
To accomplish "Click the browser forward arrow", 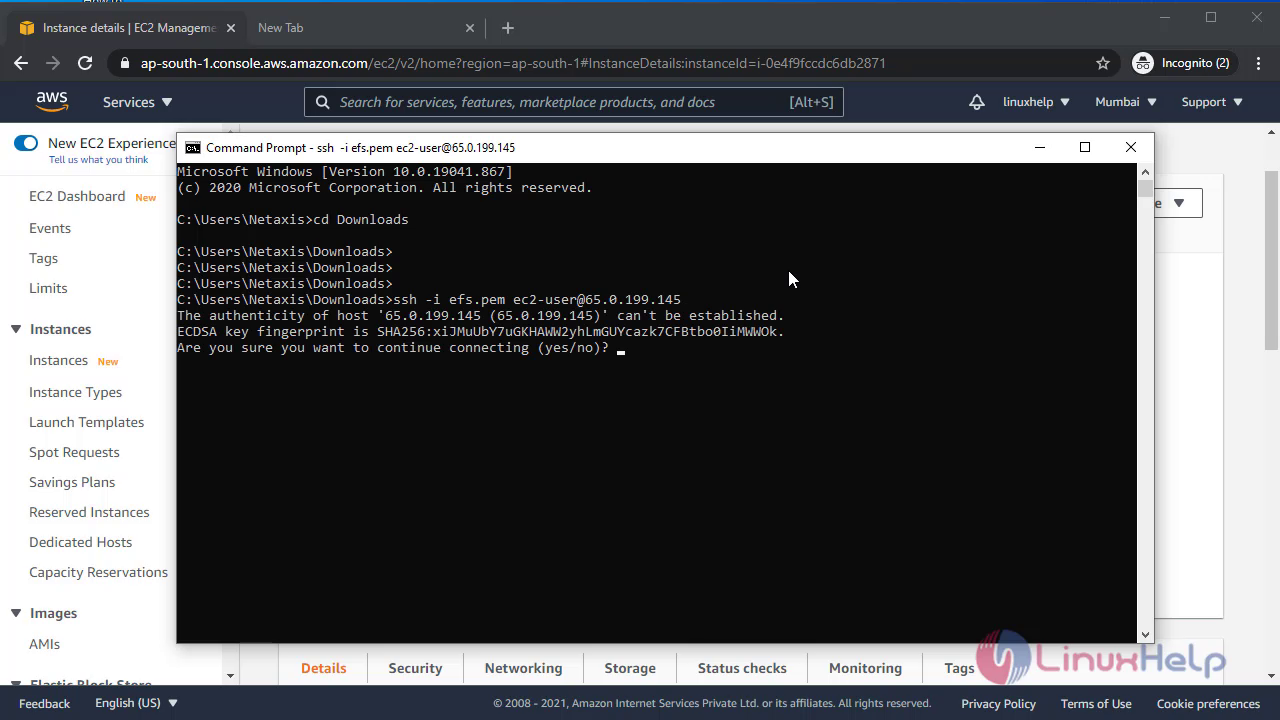I will [53, 63].
